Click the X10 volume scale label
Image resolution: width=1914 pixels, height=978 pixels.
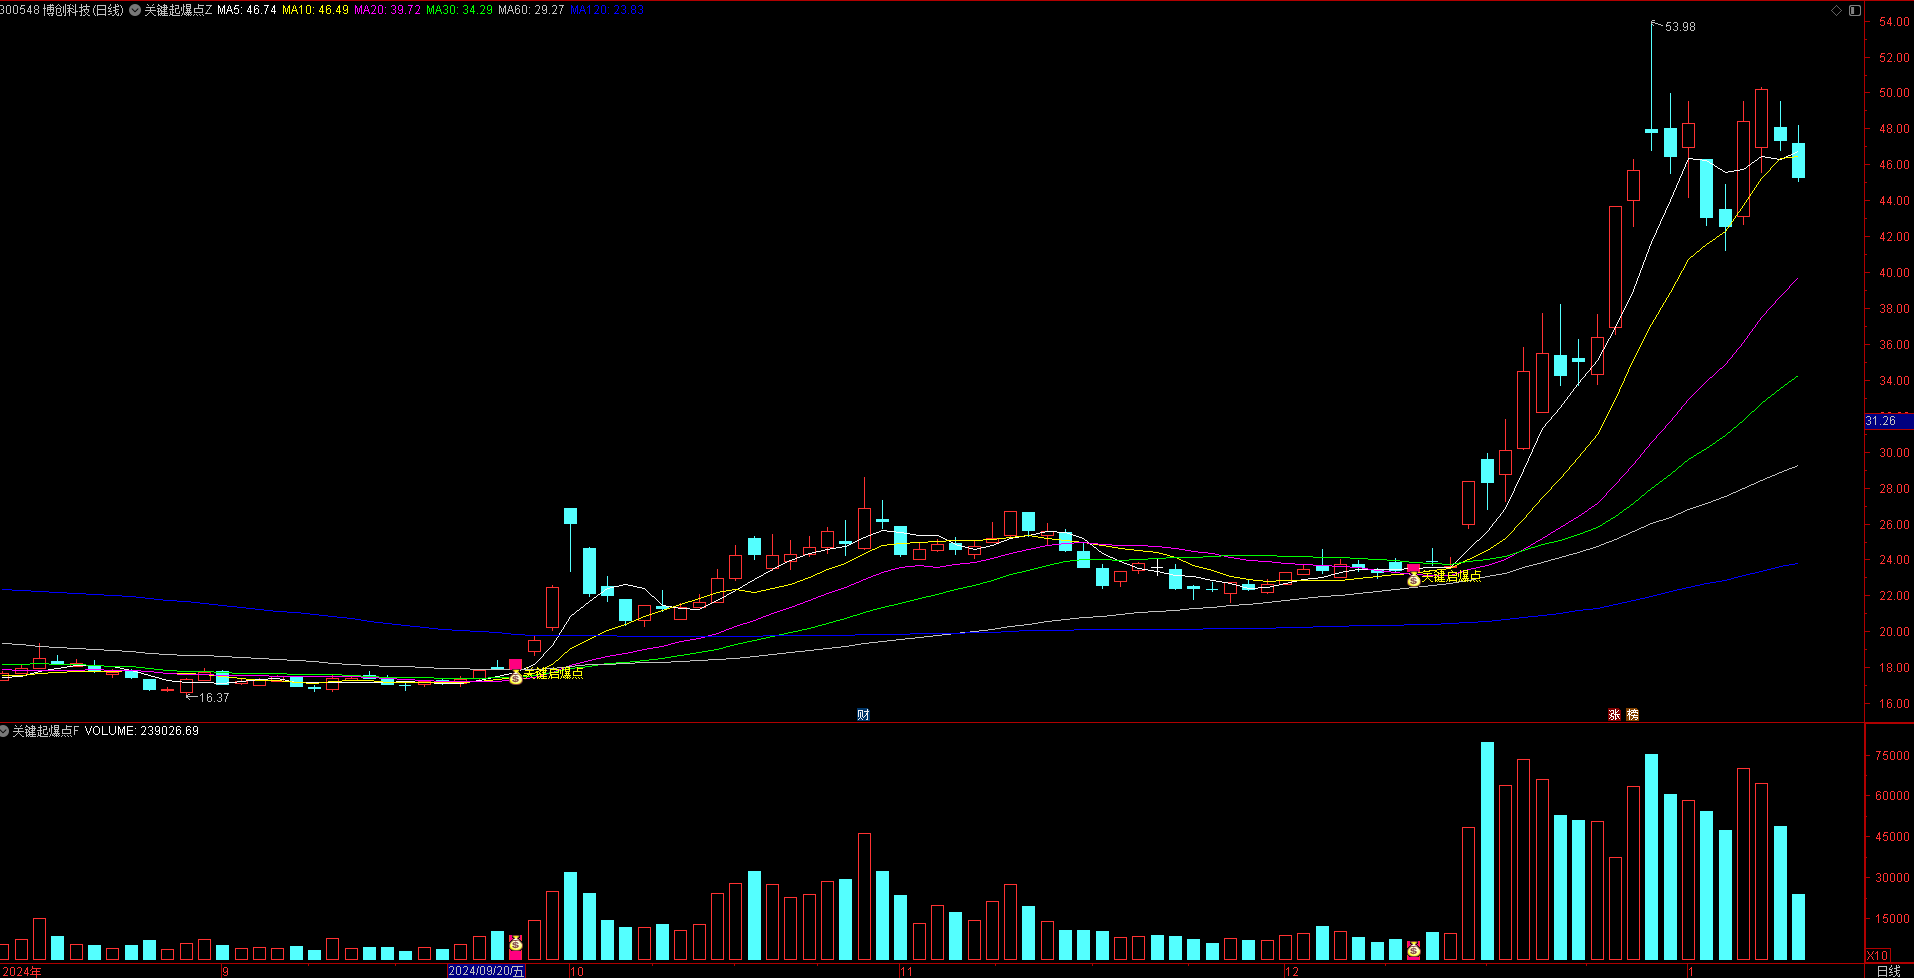click(x=1878, y=956)
